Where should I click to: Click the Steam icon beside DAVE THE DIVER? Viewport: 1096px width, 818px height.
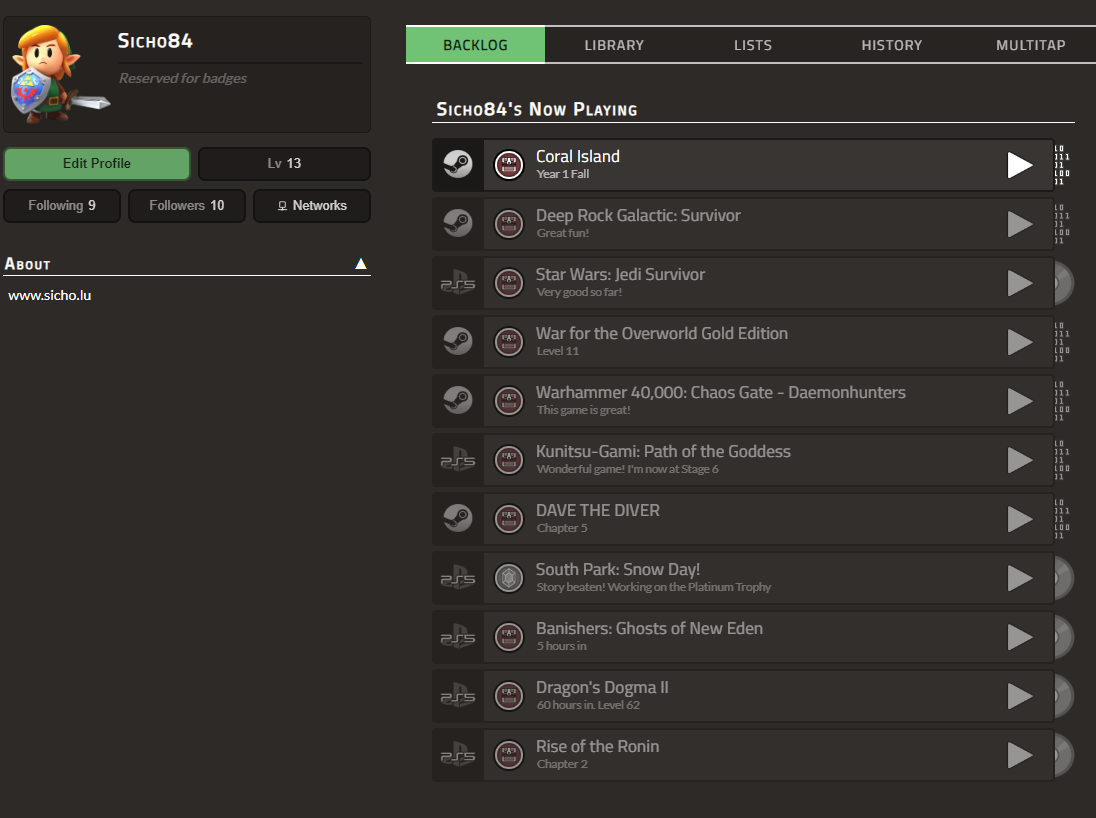(458, 519)
